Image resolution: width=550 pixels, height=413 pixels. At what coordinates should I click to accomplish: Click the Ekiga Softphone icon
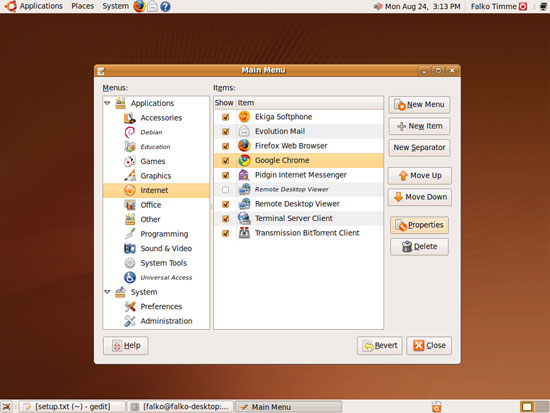click(x=244, y=117)
